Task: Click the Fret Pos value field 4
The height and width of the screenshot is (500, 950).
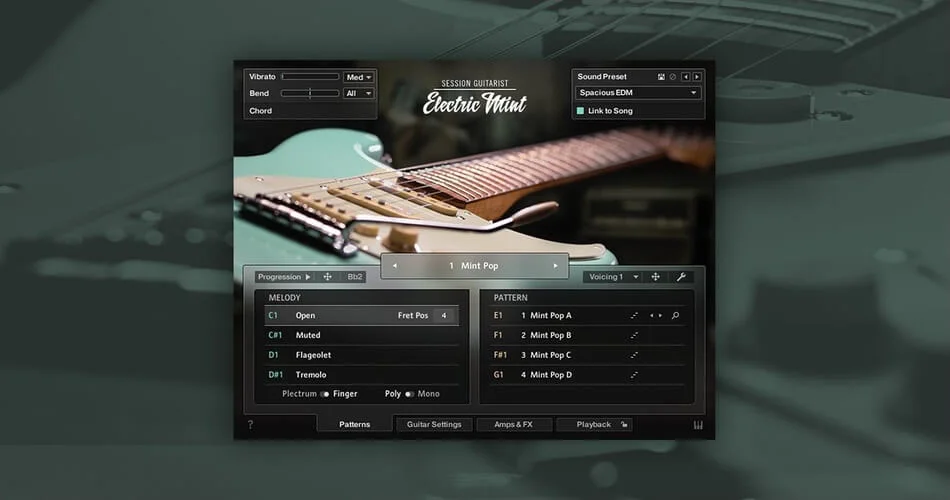Action: (x=444, y=316)
